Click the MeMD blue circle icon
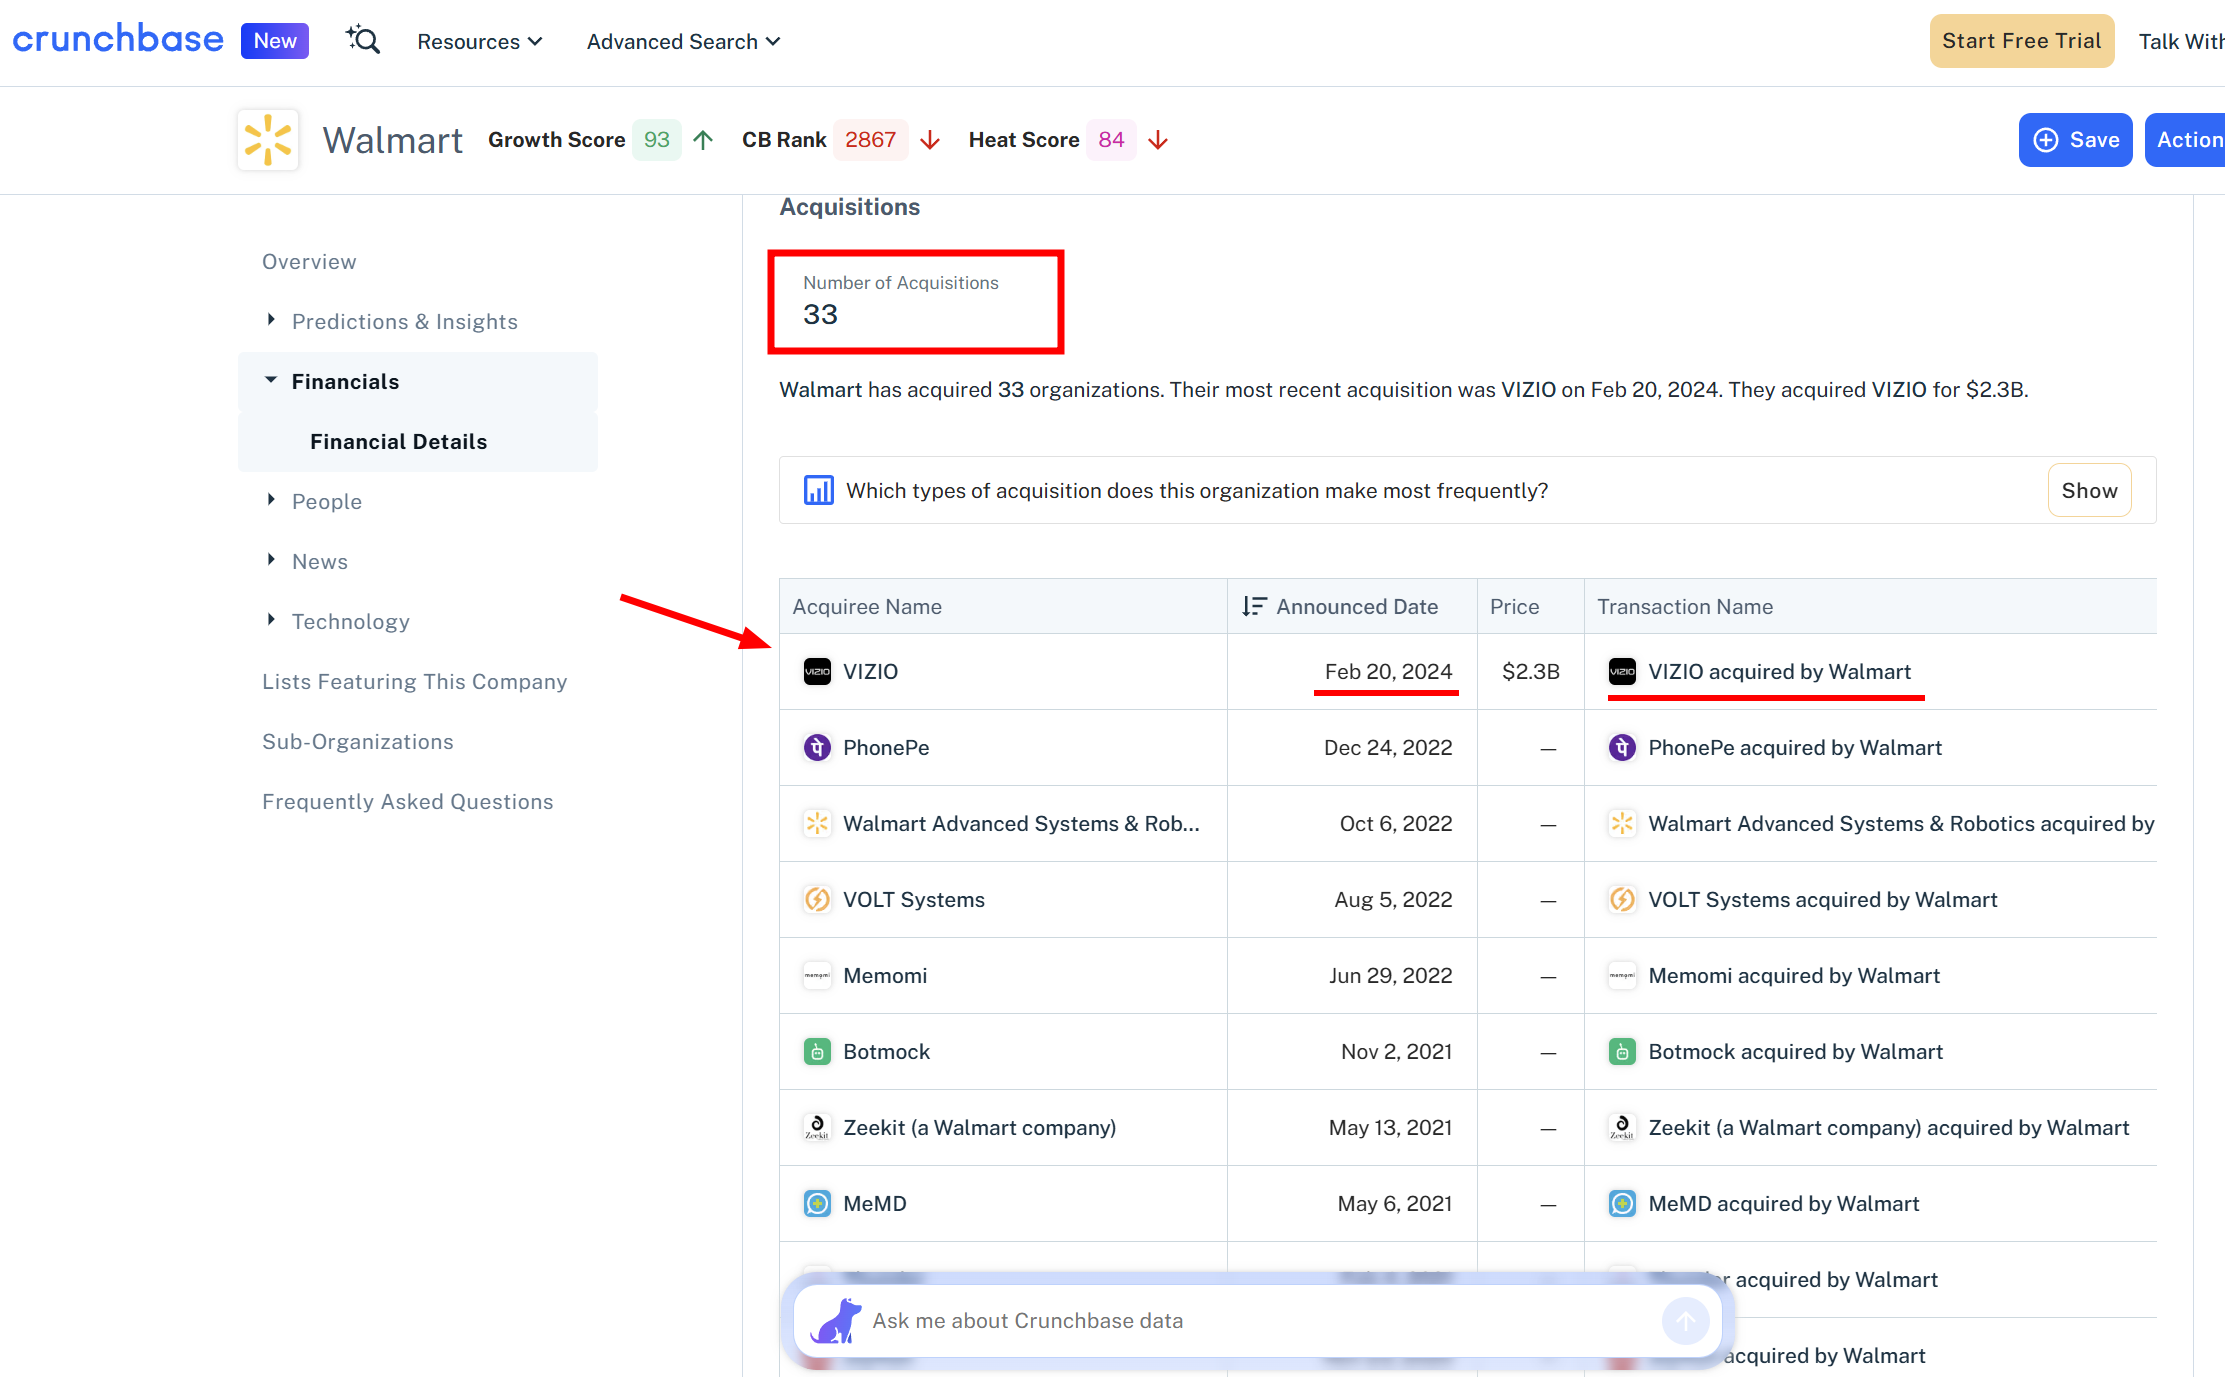Image resolution: width=2225 pixels, height=1377 pixels. (817, 1204)
